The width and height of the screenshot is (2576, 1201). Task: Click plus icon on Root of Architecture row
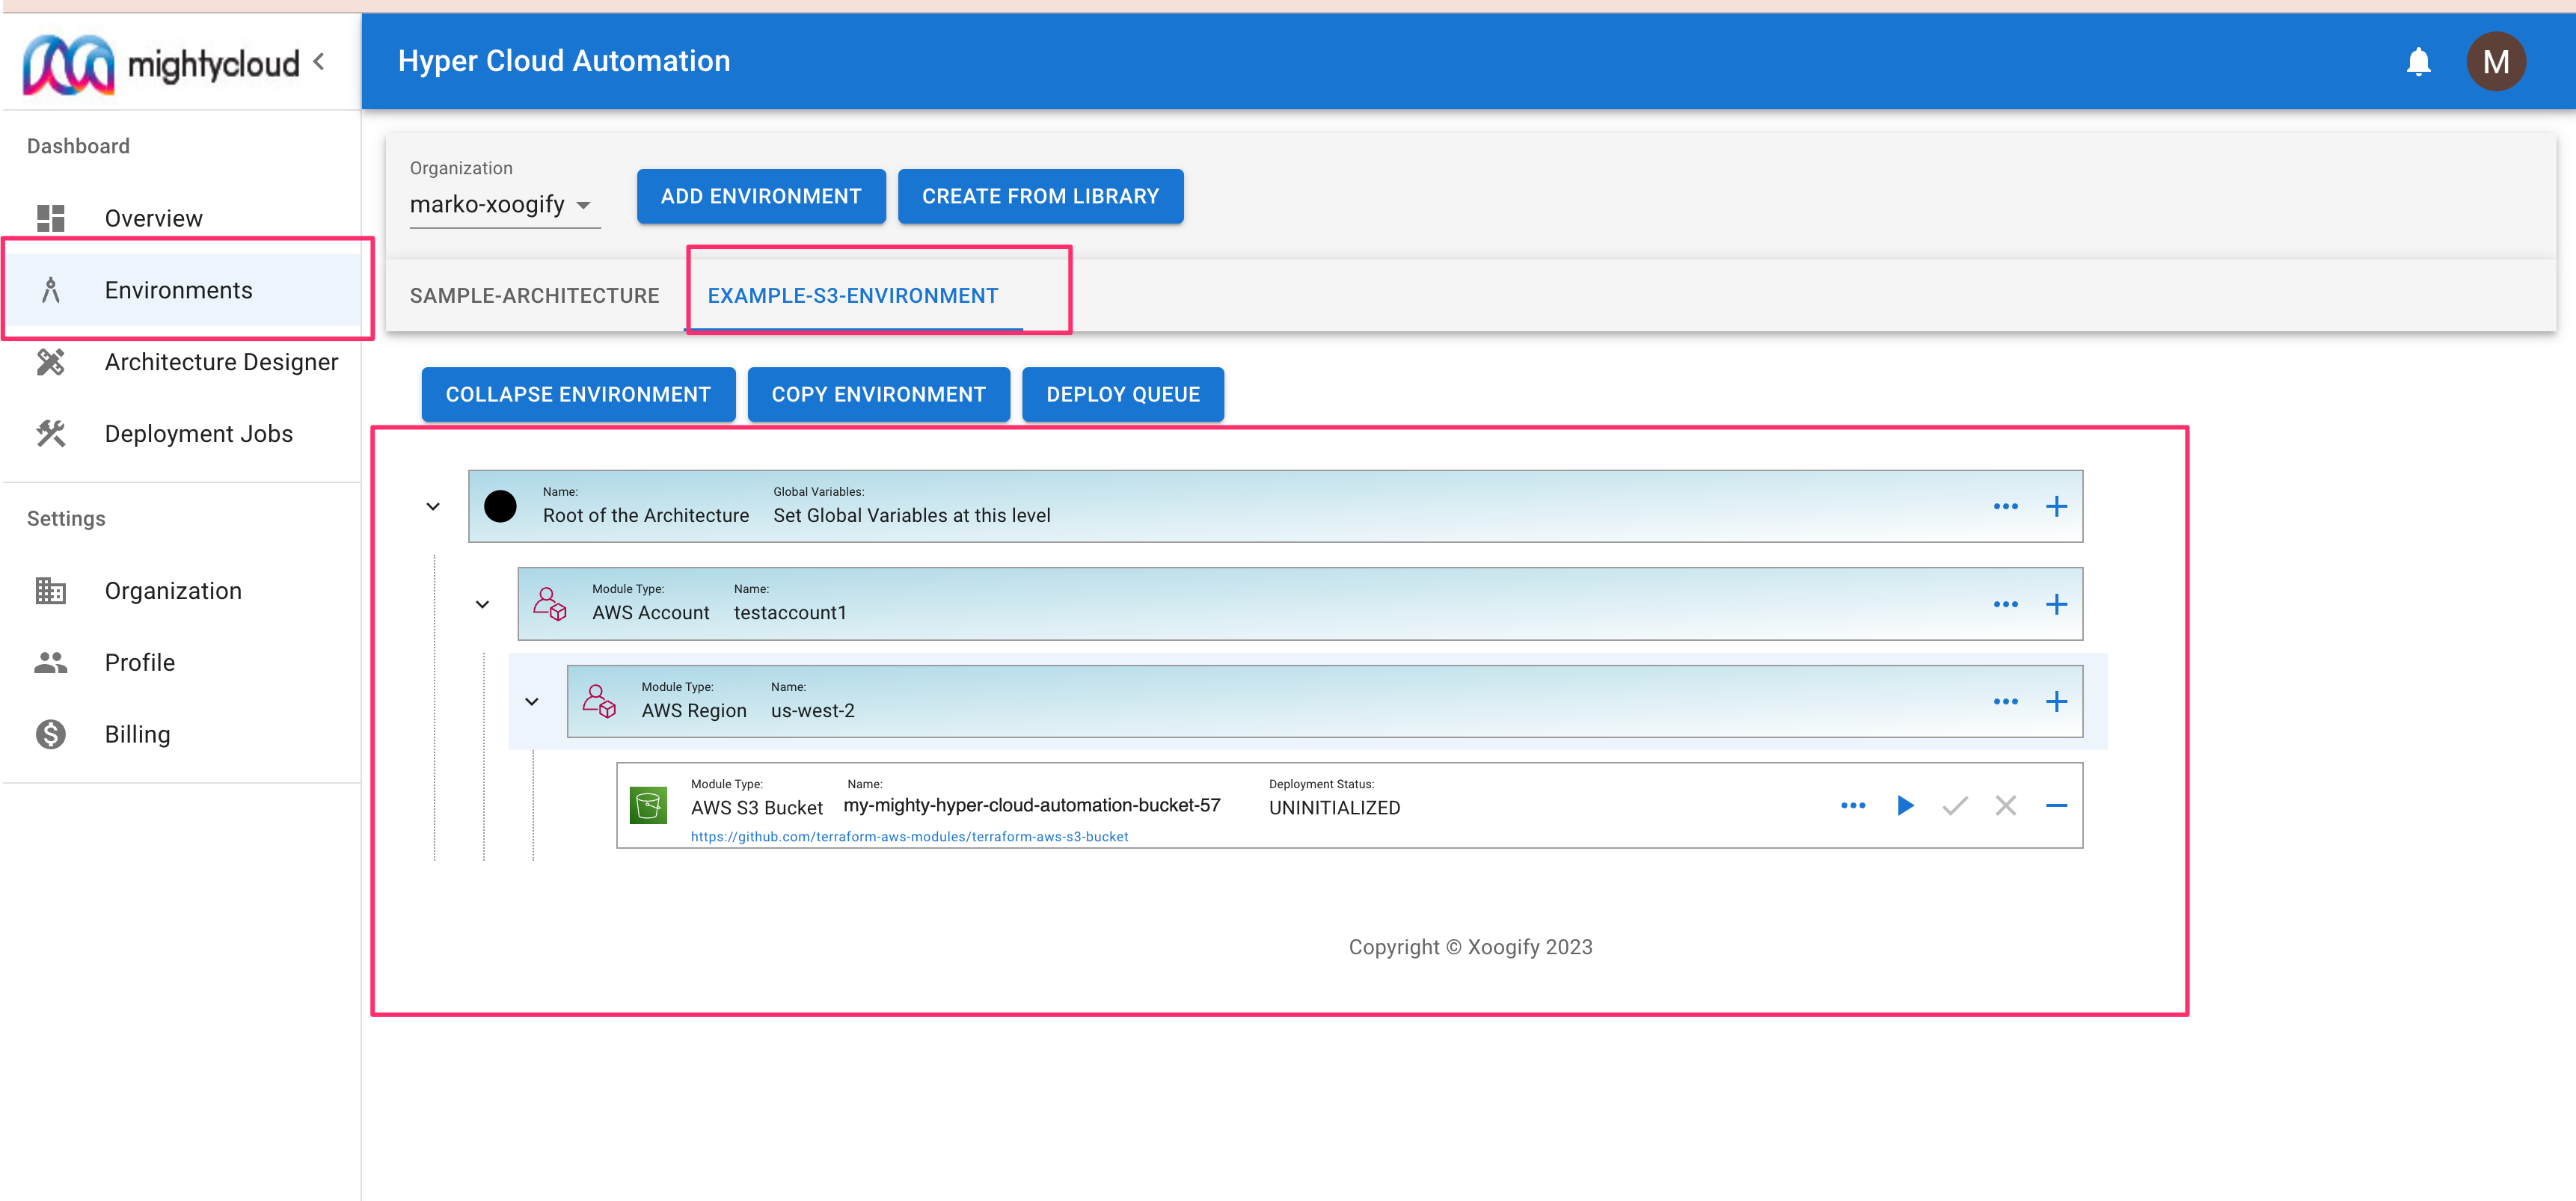coord(2055,507)
